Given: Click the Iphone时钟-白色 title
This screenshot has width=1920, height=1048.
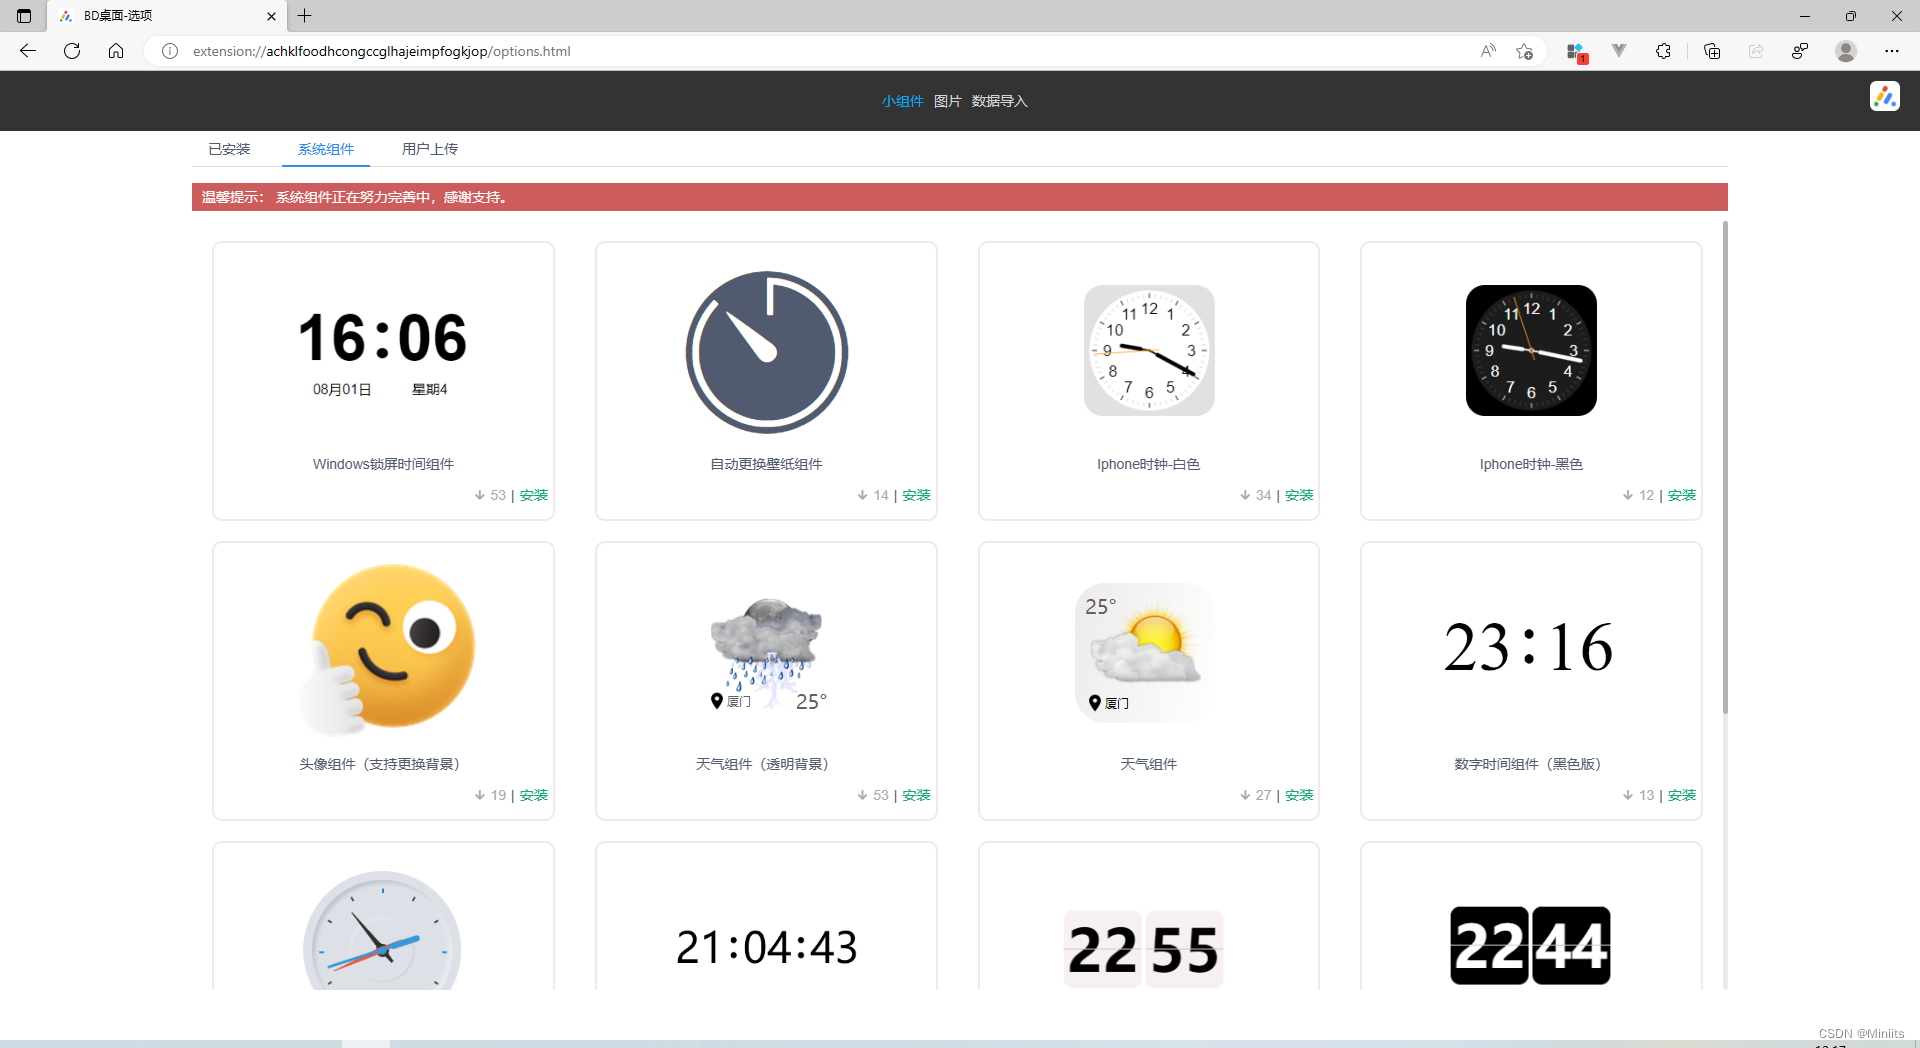Looking at the screenshot, I should pos(1148,464).
